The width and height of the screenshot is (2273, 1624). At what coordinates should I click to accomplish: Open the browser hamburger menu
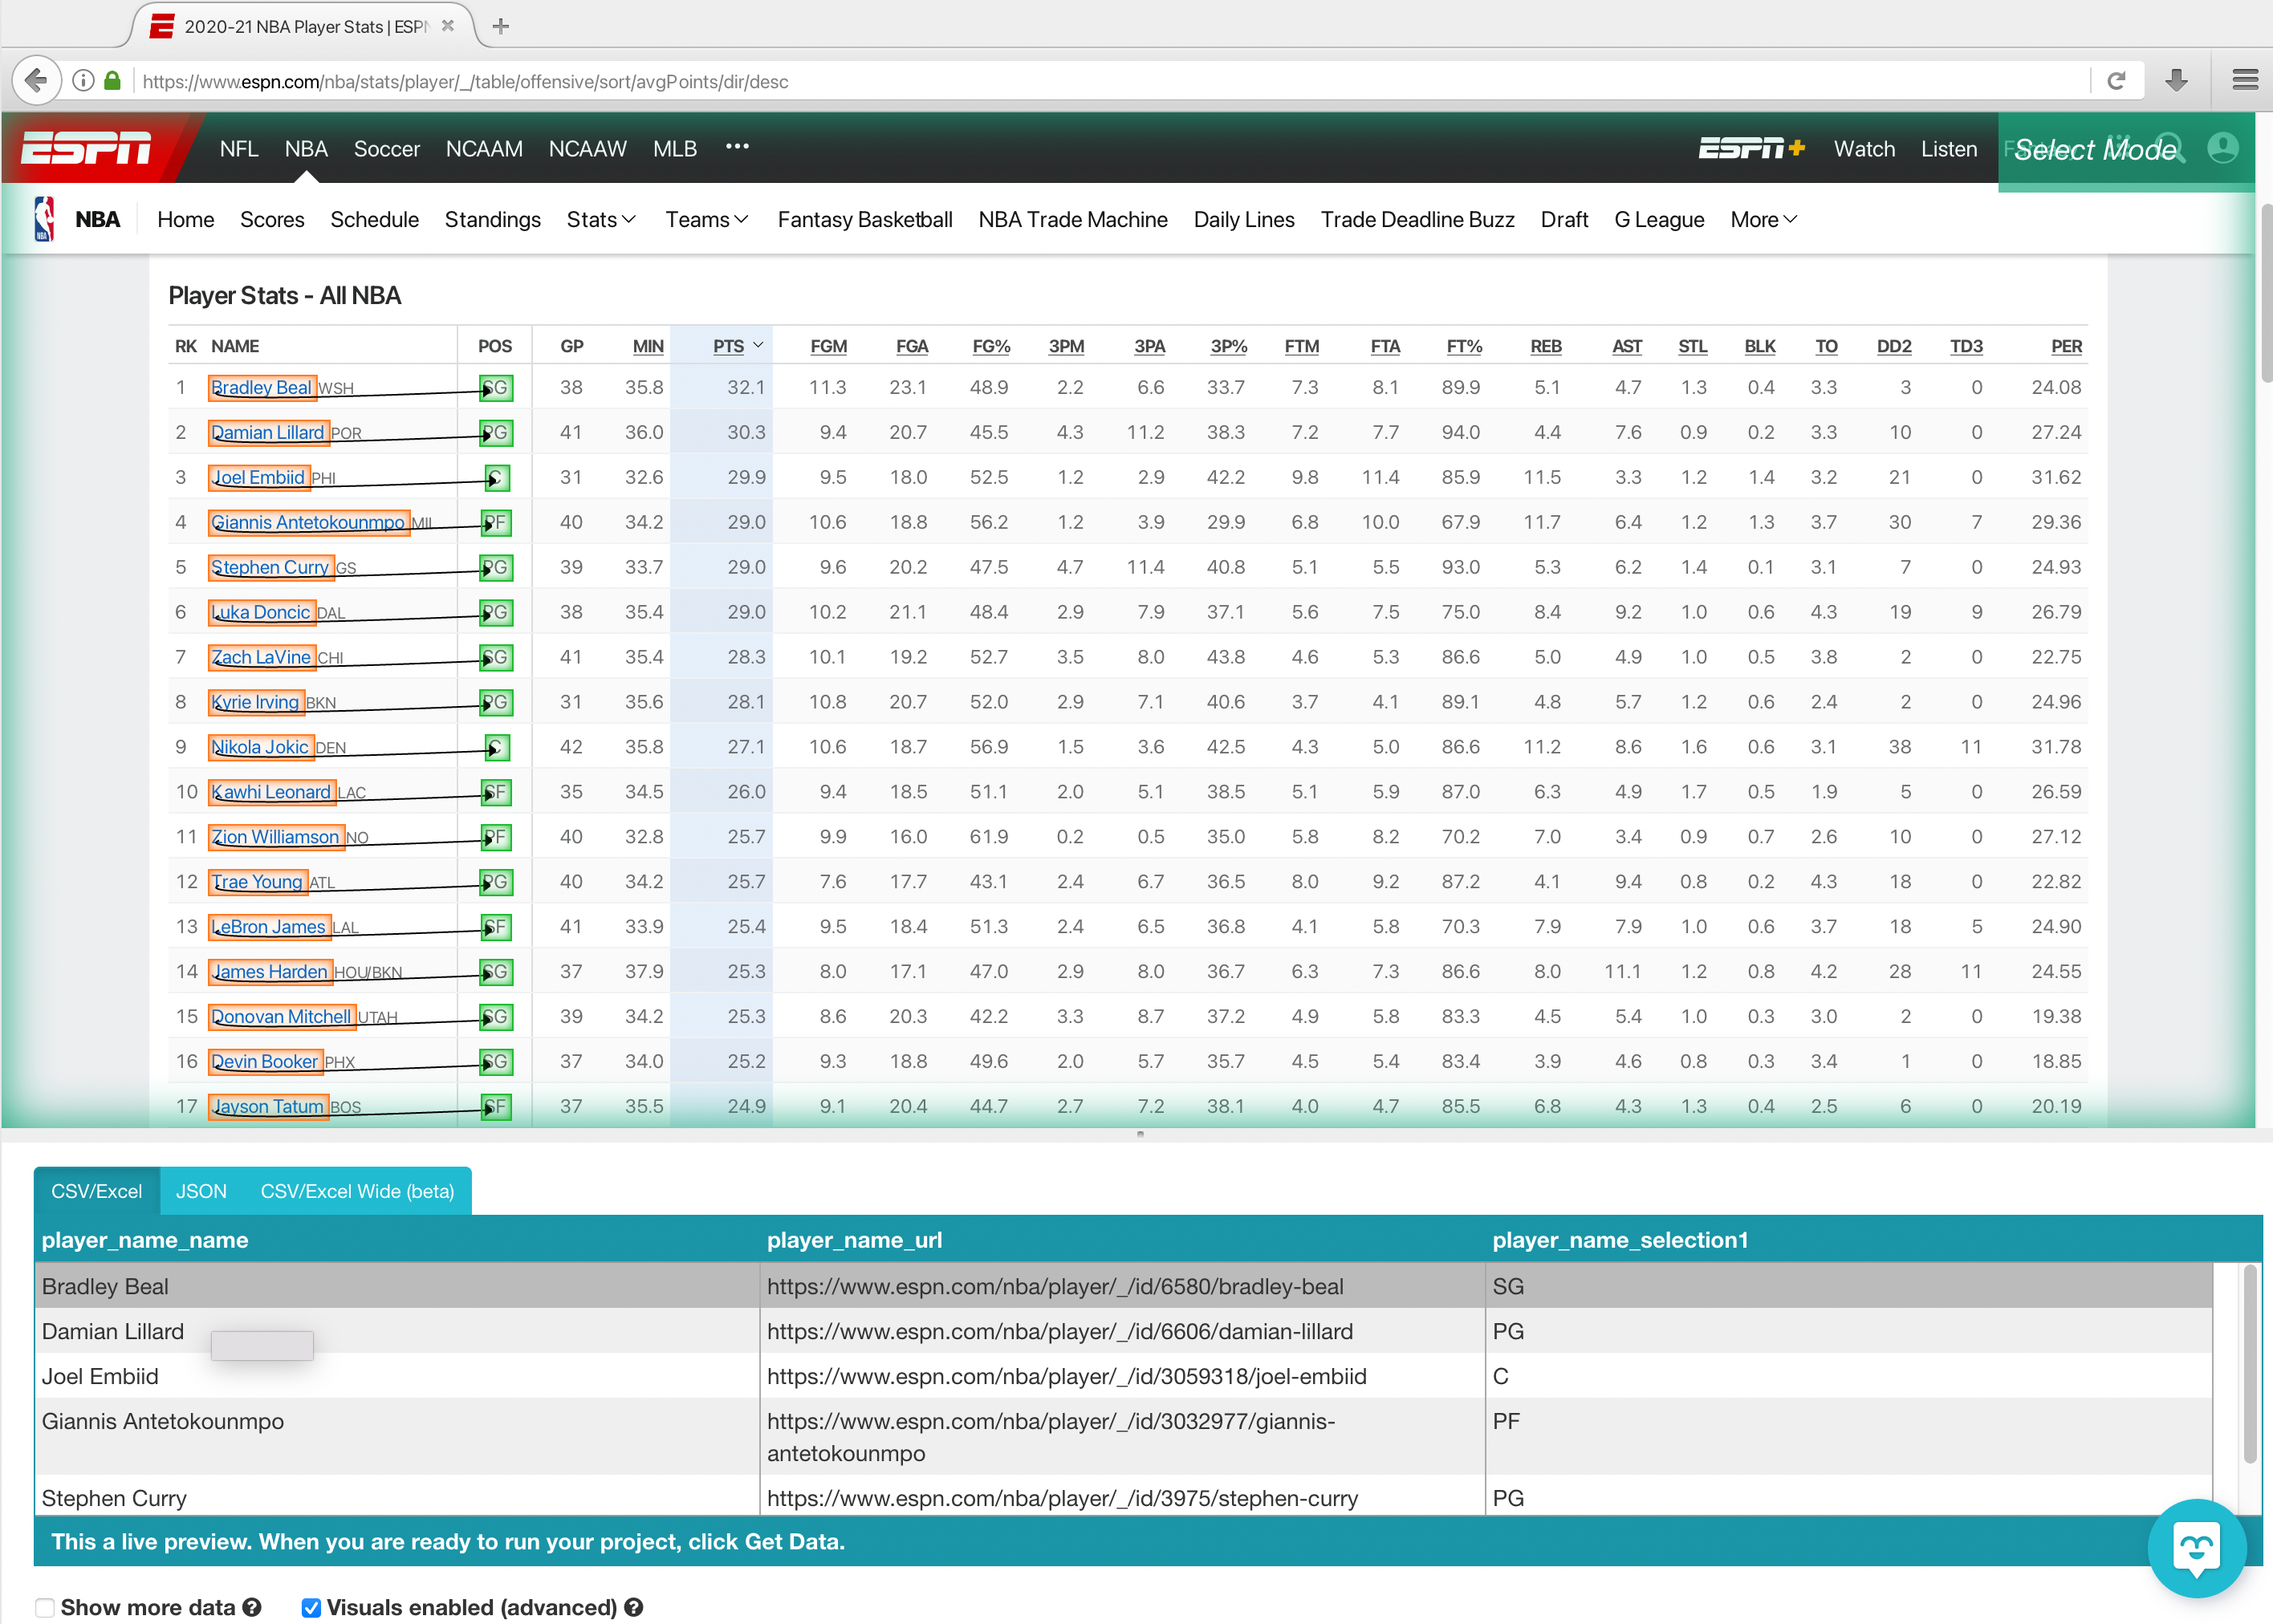coord(2245,81)
